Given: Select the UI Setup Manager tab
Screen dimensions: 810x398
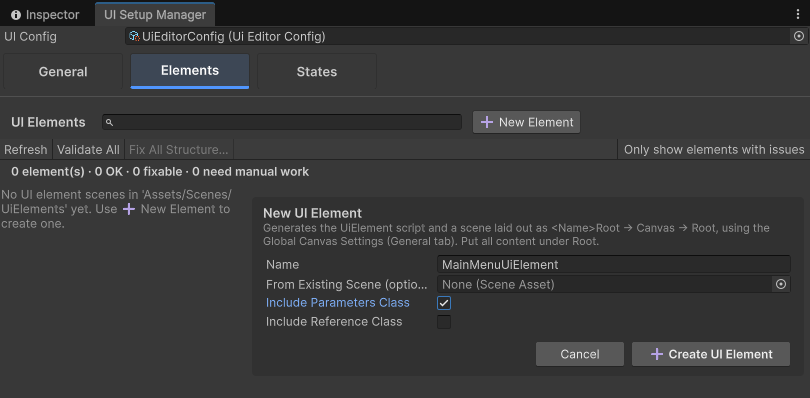Looking at the screenshot, I should [x=155, y=14].
